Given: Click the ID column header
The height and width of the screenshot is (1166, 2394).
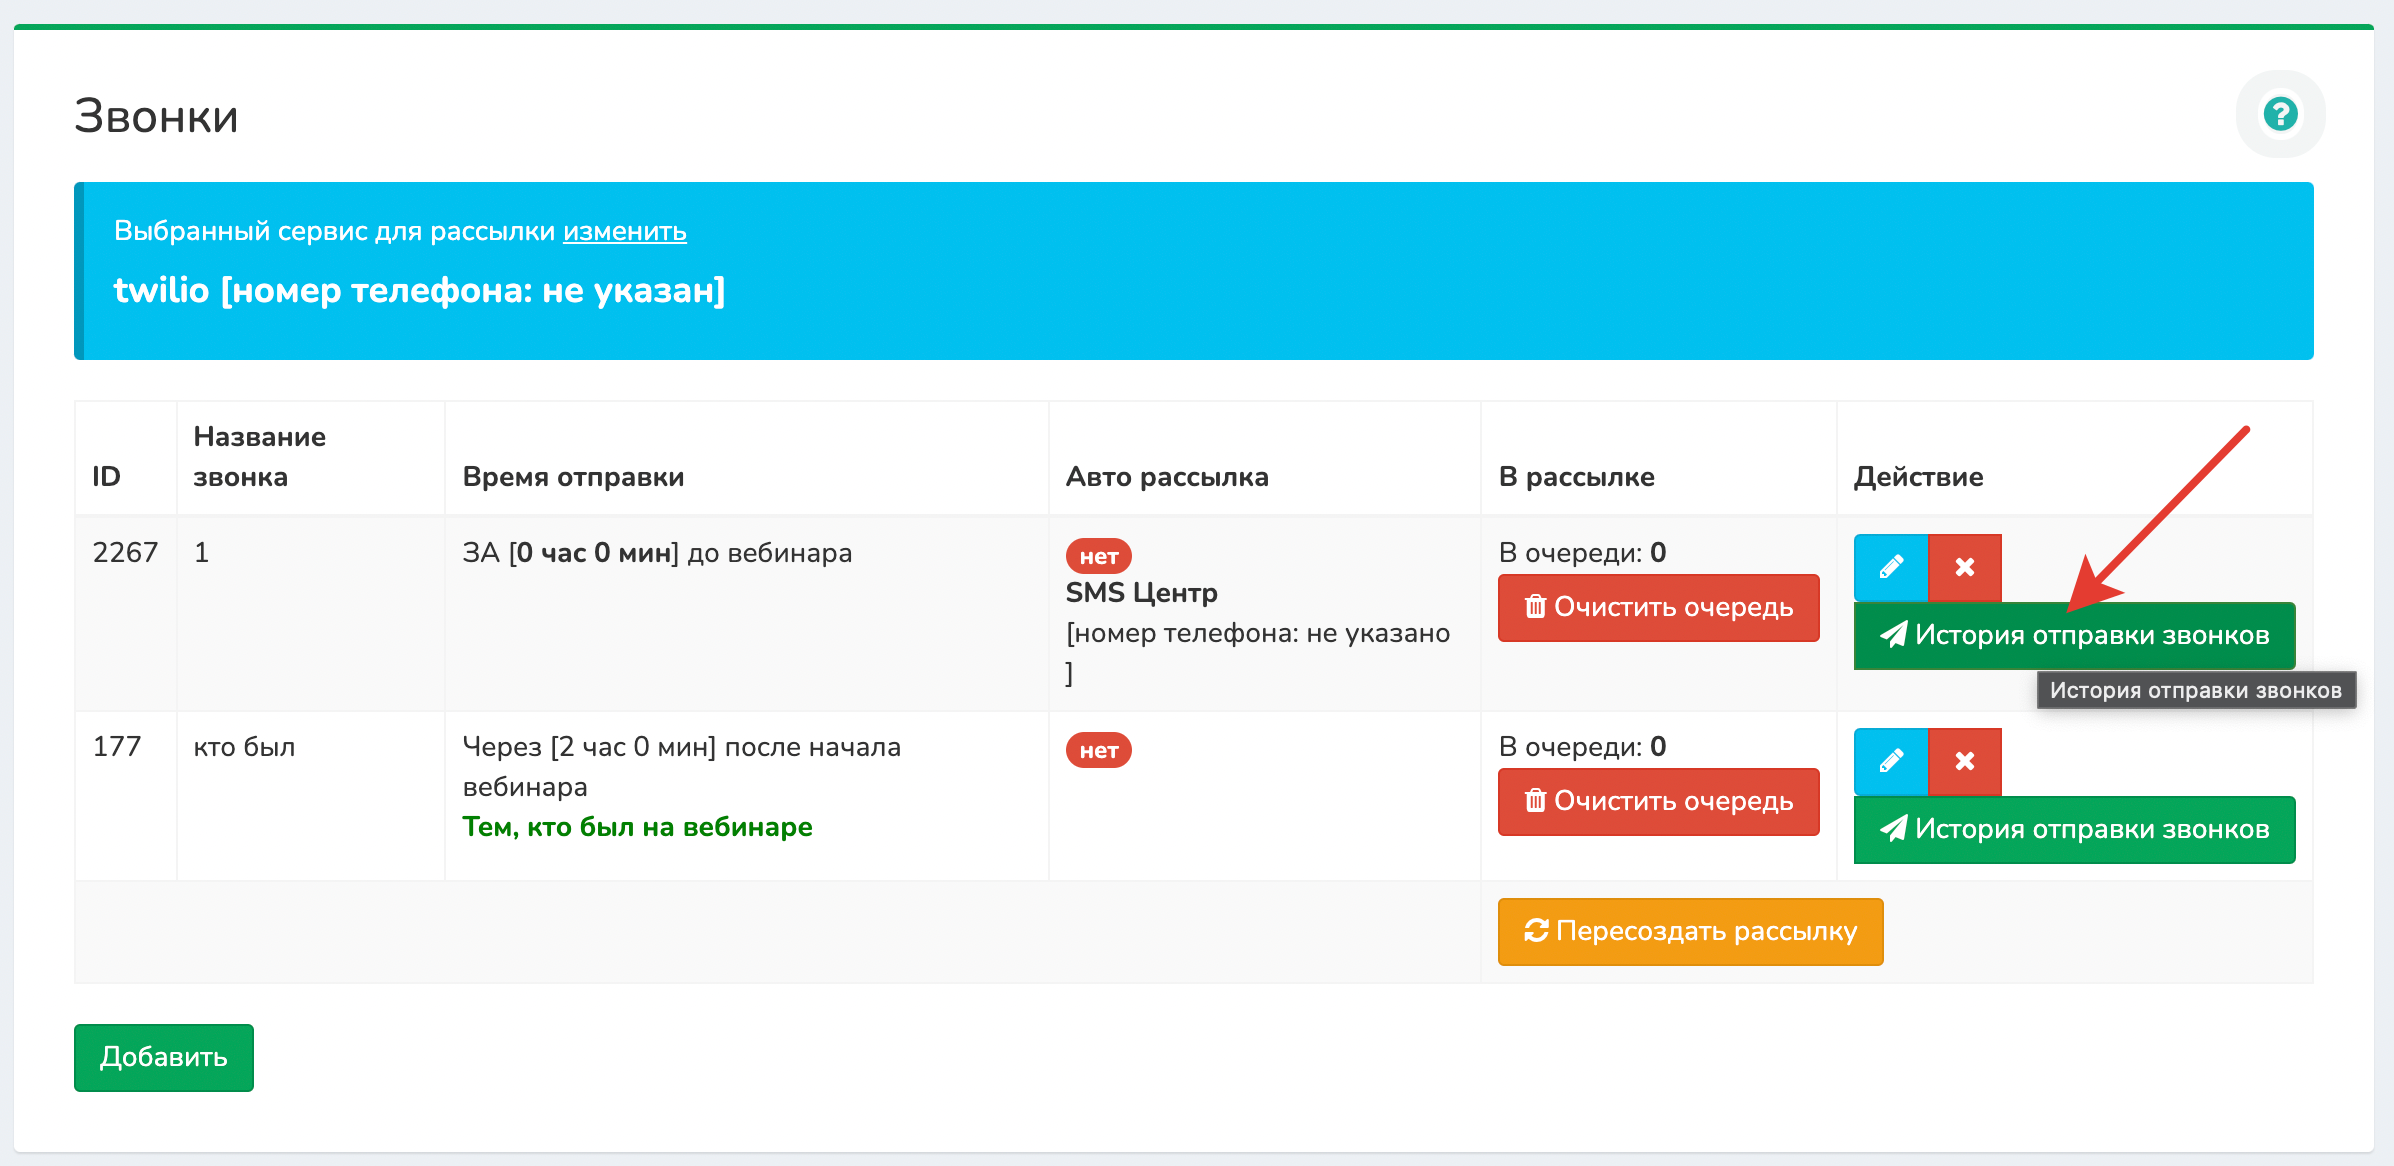Looking at the screenshot, I should click(x=106, y=477).
